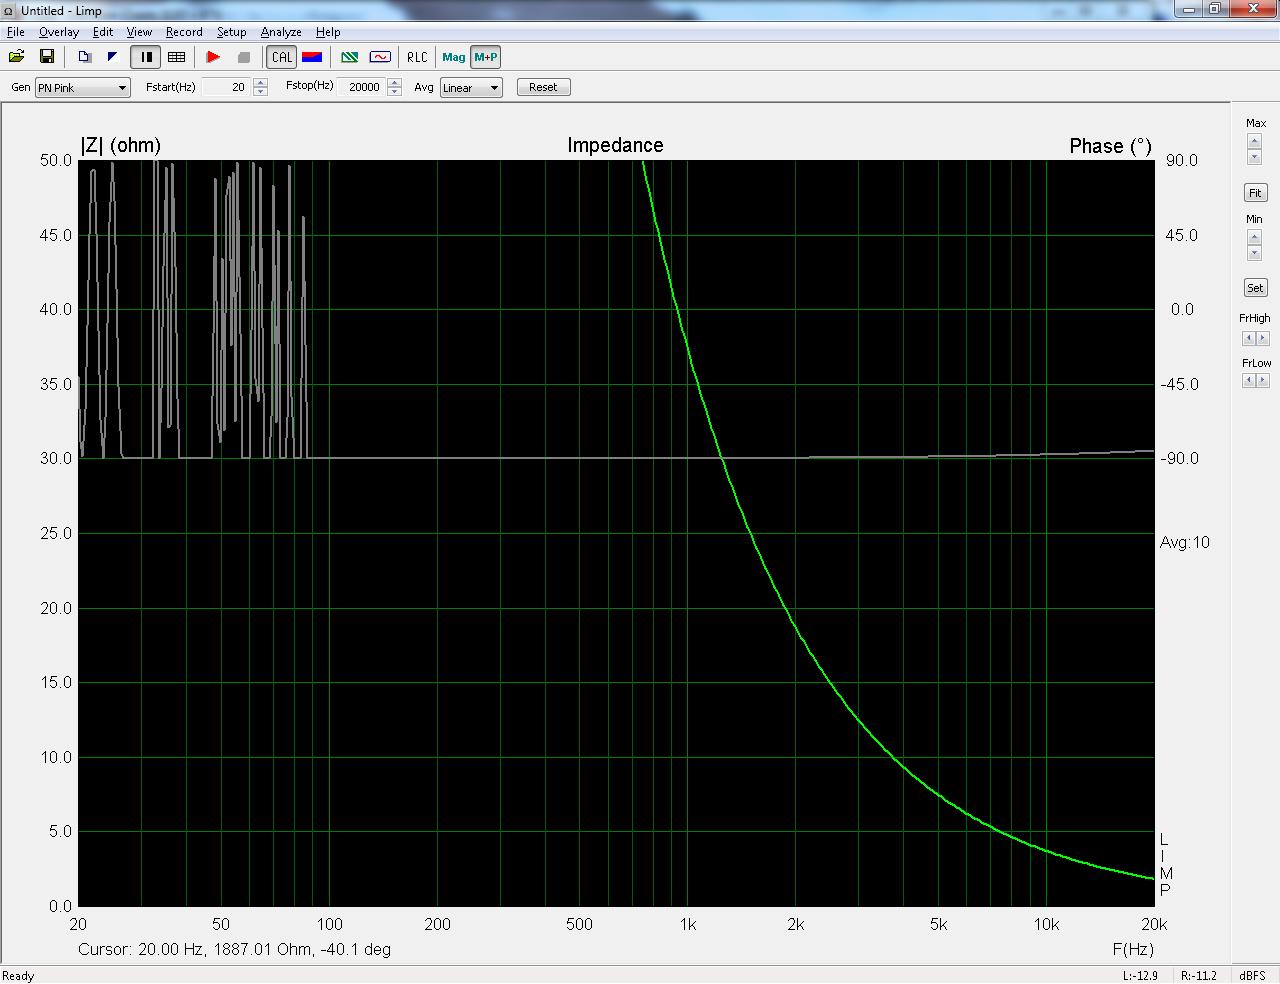1280x984 pixels.
Task: Start recording with the red play arrow
Action: click(x=213, y=57)
